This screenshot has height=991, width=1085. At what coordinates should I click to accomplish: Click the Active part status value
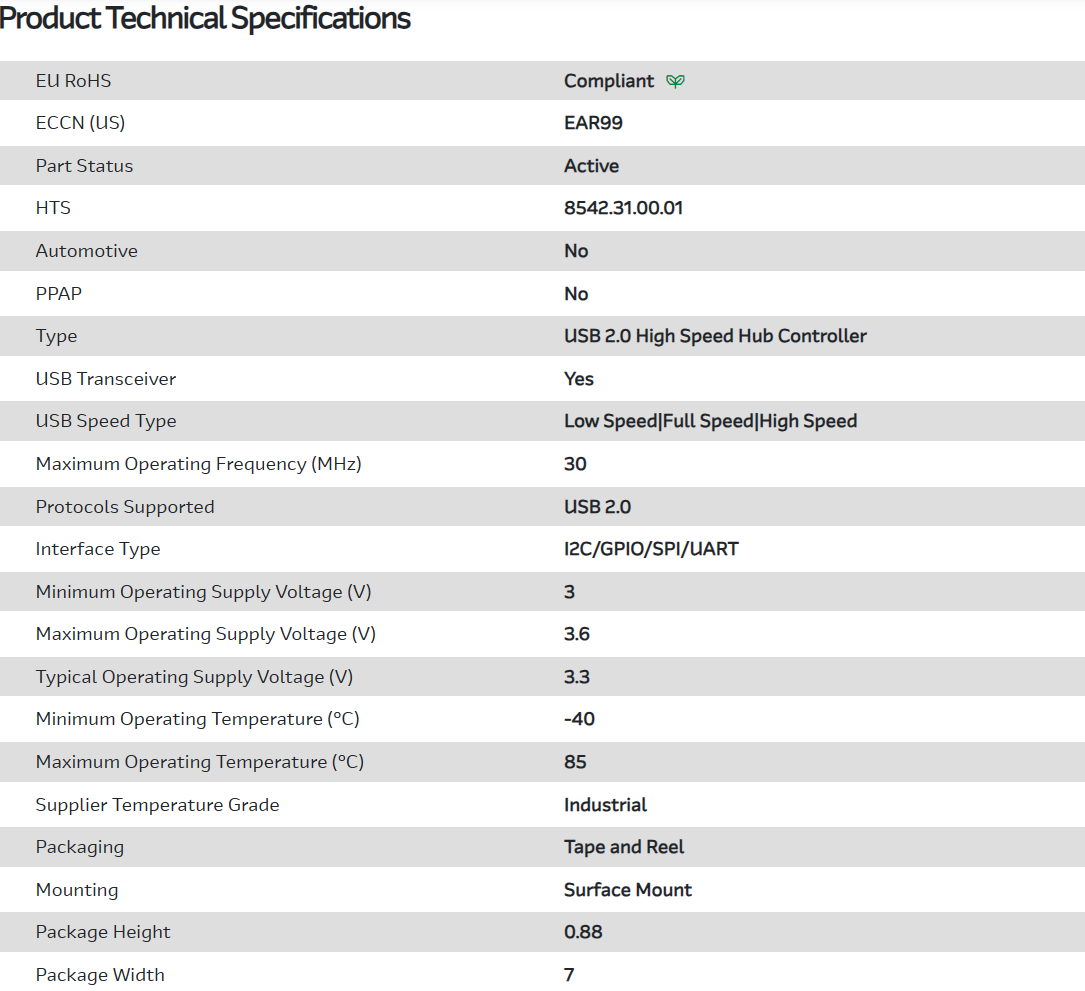click(x=591, y=166)
